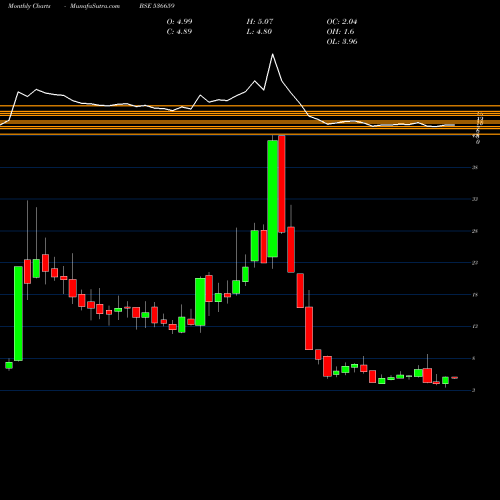This screenshot has height=500, width=500.
Task: Select the close value "C: 4.89"
Action: [179, 32]
